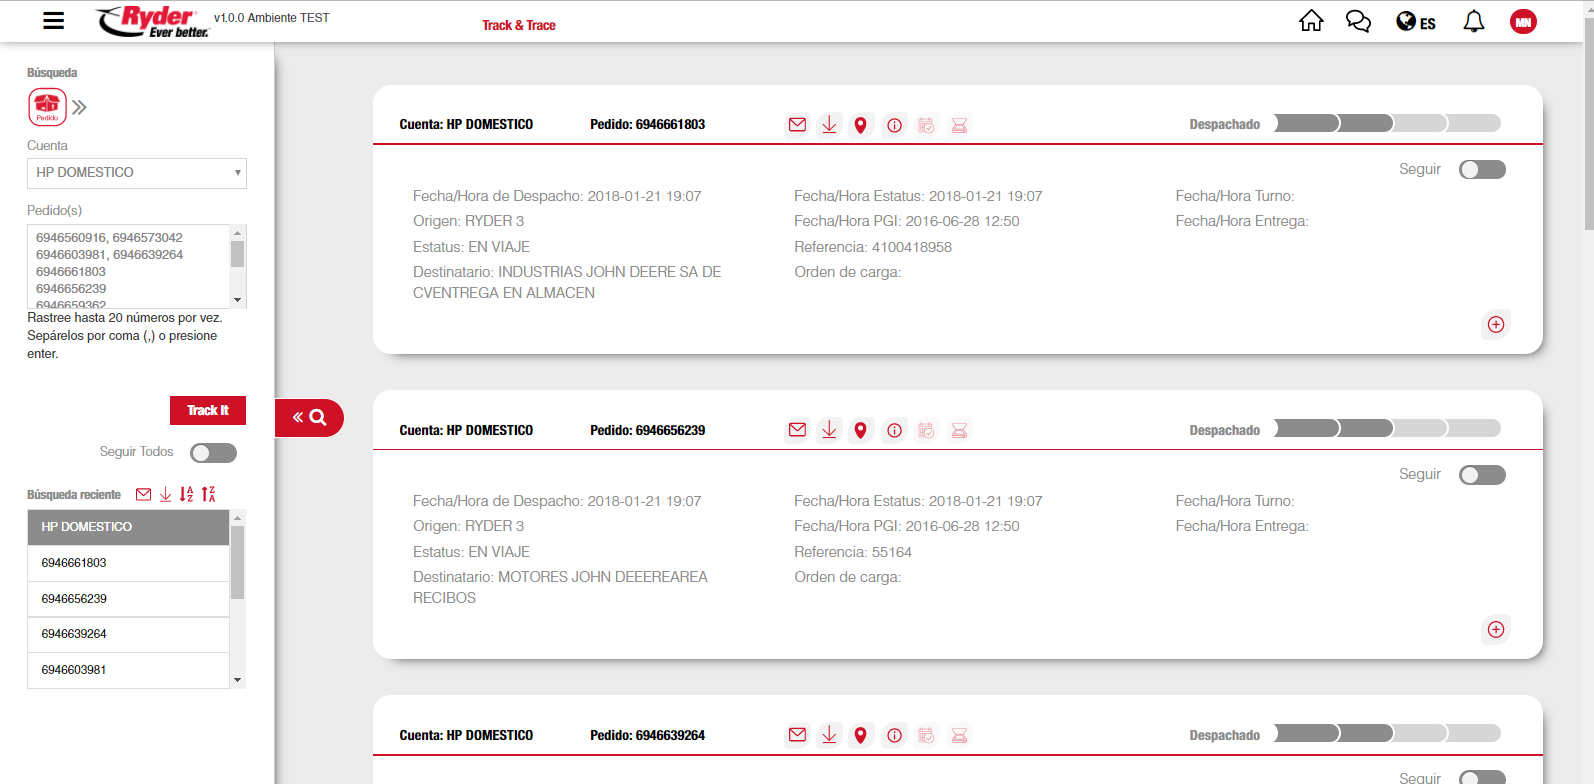The image size is (1594, 784).
Task: Show map location for order 6946661803
Action: [860, 125]
